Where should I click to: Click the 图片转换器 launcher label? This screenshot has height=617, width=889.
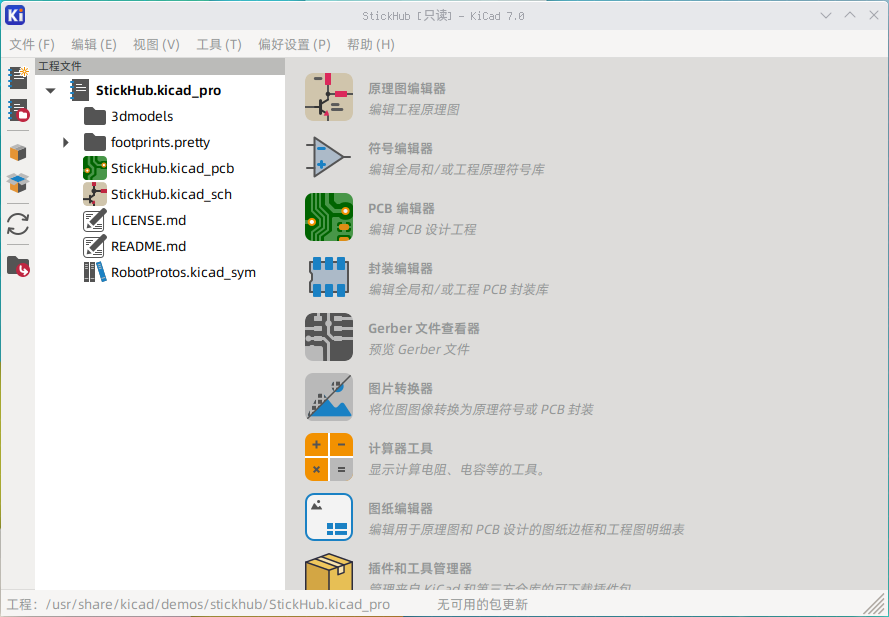tap(400, 389)
